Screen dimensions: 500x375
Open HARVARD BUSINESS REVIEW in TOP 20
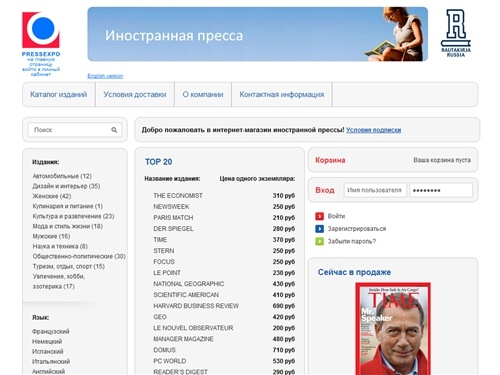click(x=196, y=306)
